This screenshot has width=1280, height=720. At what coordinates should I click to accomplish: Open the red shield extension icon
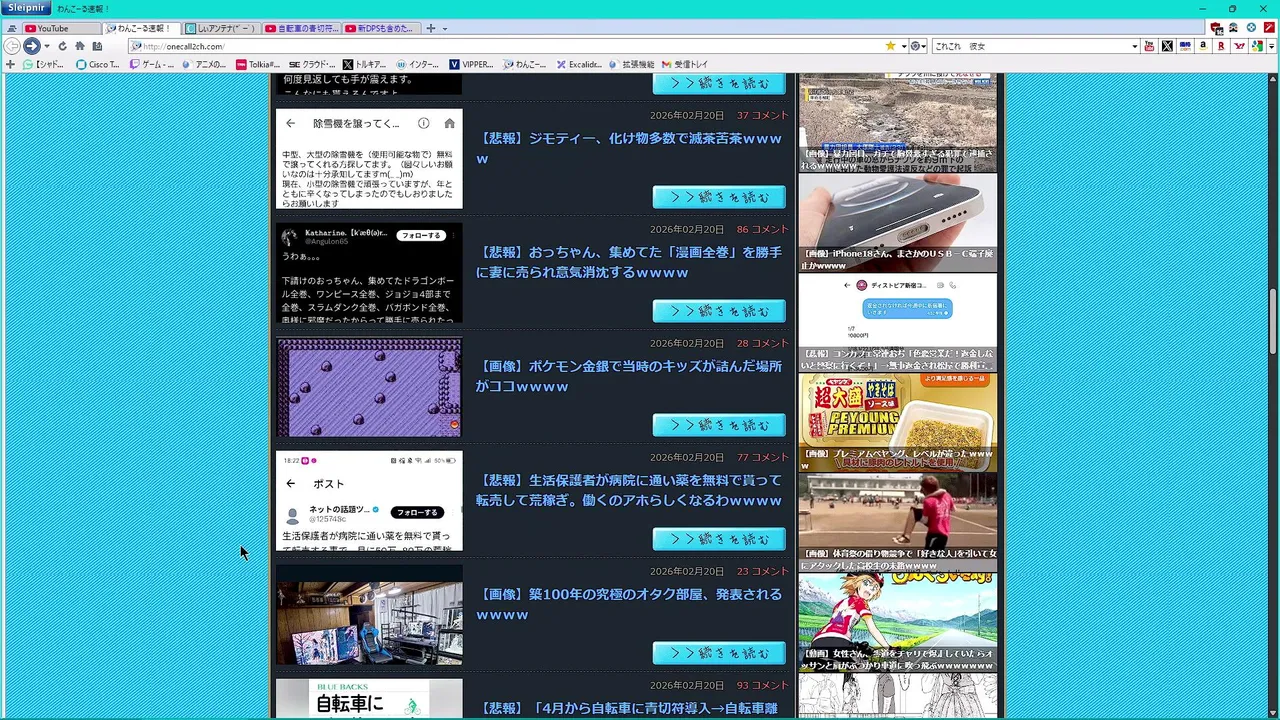(x=1217, y=28)
